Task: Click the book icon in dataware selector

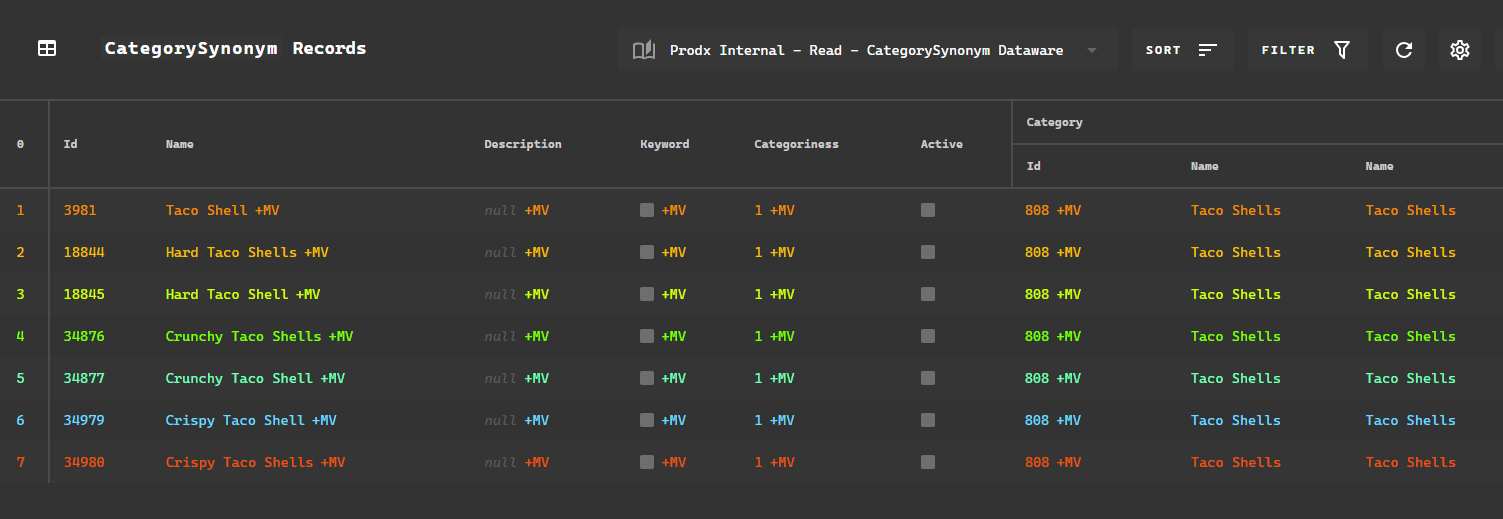Action: tap(643, 50)
